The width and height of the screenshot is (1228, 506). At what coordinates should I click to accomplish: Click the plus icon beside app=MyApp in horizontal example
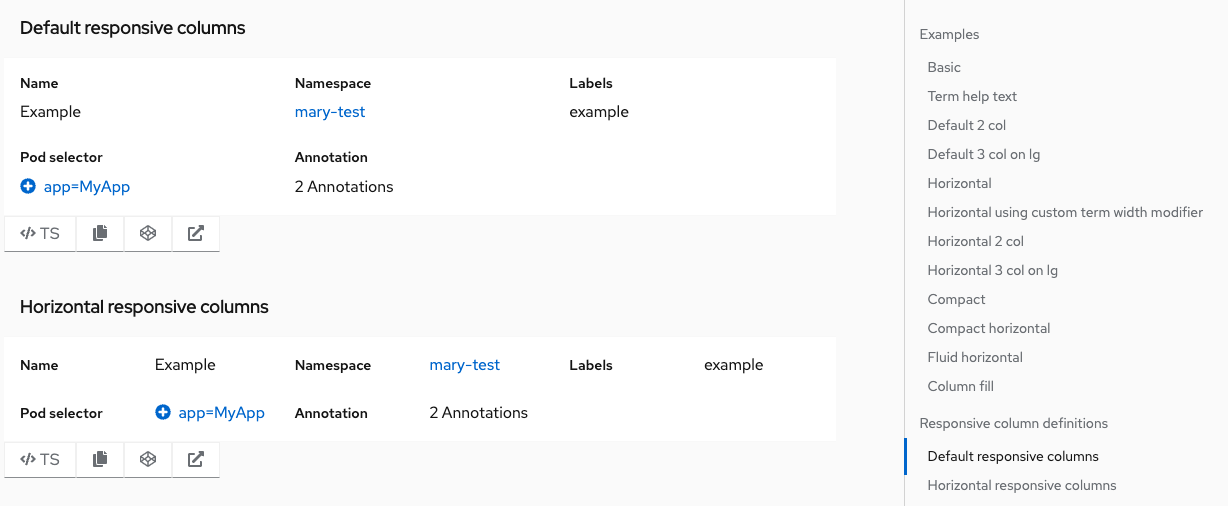pyautogui.click(x=163, y=412)
